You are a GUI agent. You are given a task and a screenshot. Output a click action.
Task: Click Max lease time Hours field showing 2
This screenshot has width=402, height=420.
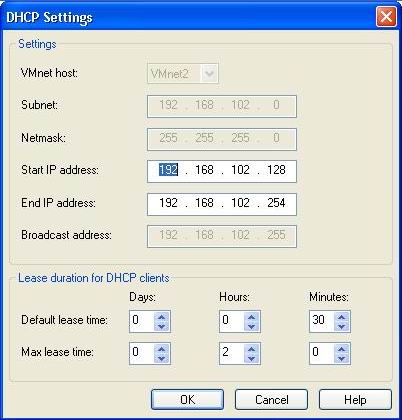[232, 353]
